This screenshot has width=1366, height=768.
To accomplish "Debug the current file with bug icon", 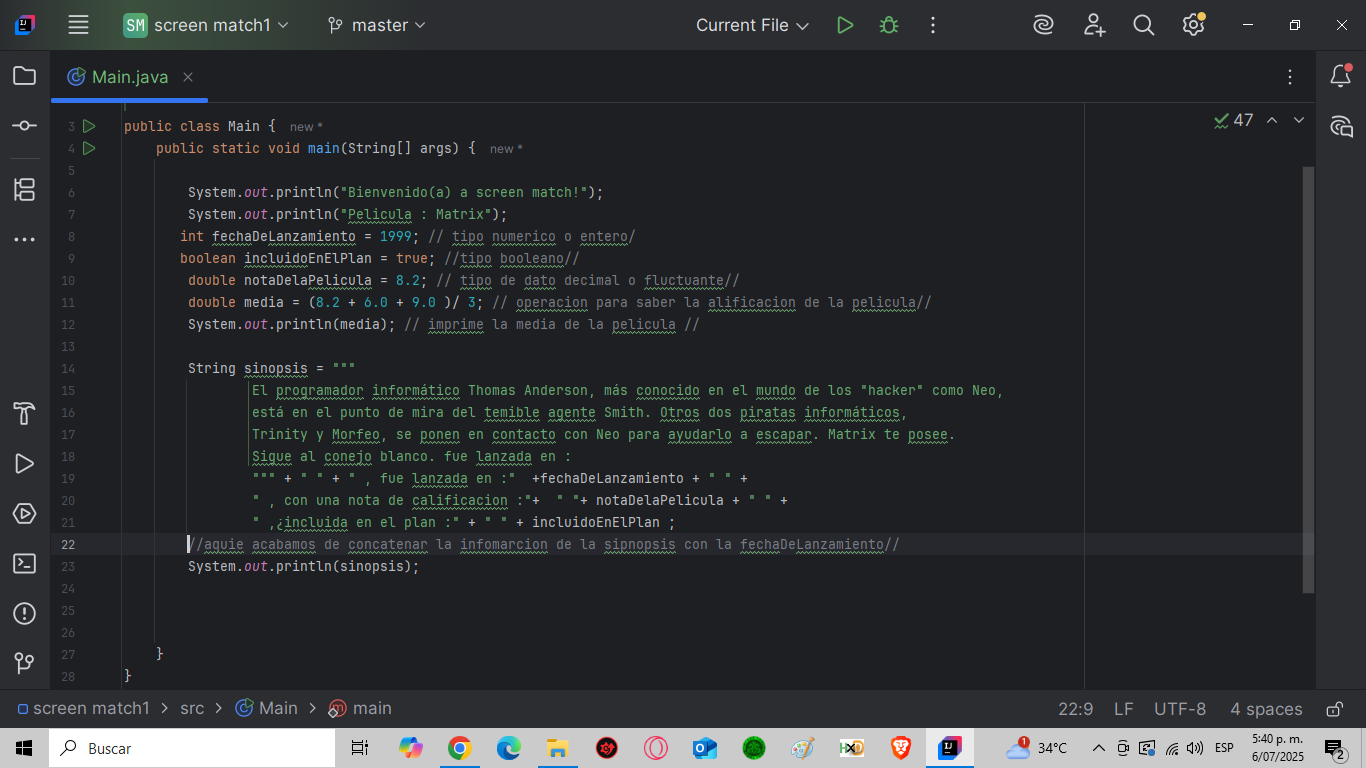I will pos(889,25).
